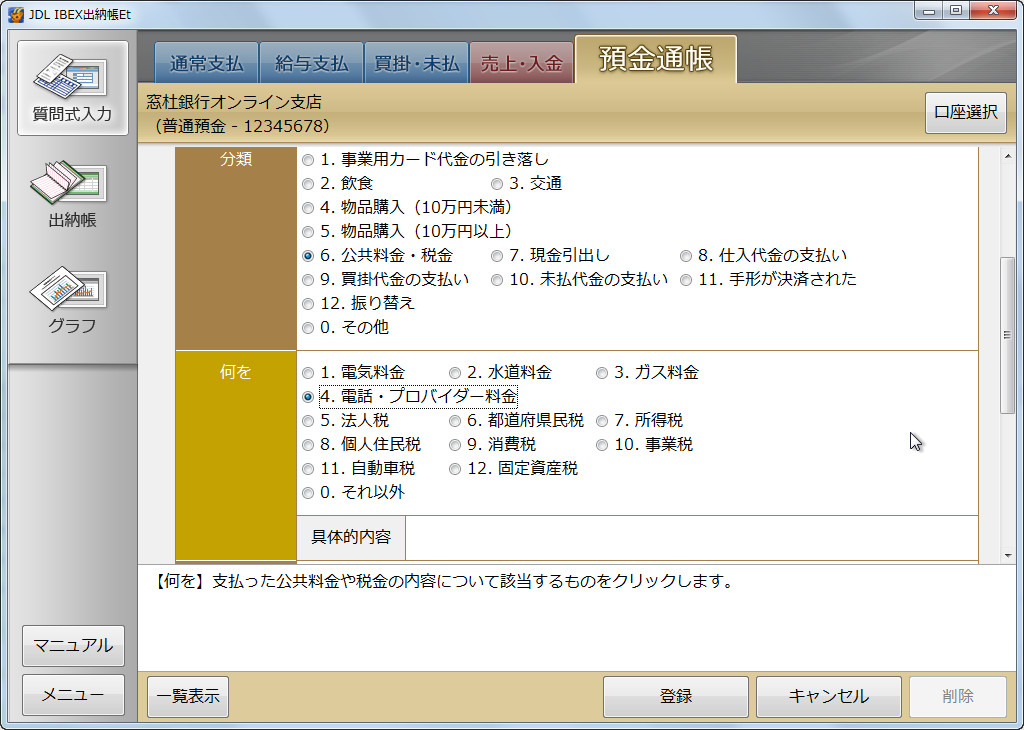Select radio 0. その他 in 分類
Viewport: 1024px width, 730px height.
pyautogui.click(x=308, y=328)
